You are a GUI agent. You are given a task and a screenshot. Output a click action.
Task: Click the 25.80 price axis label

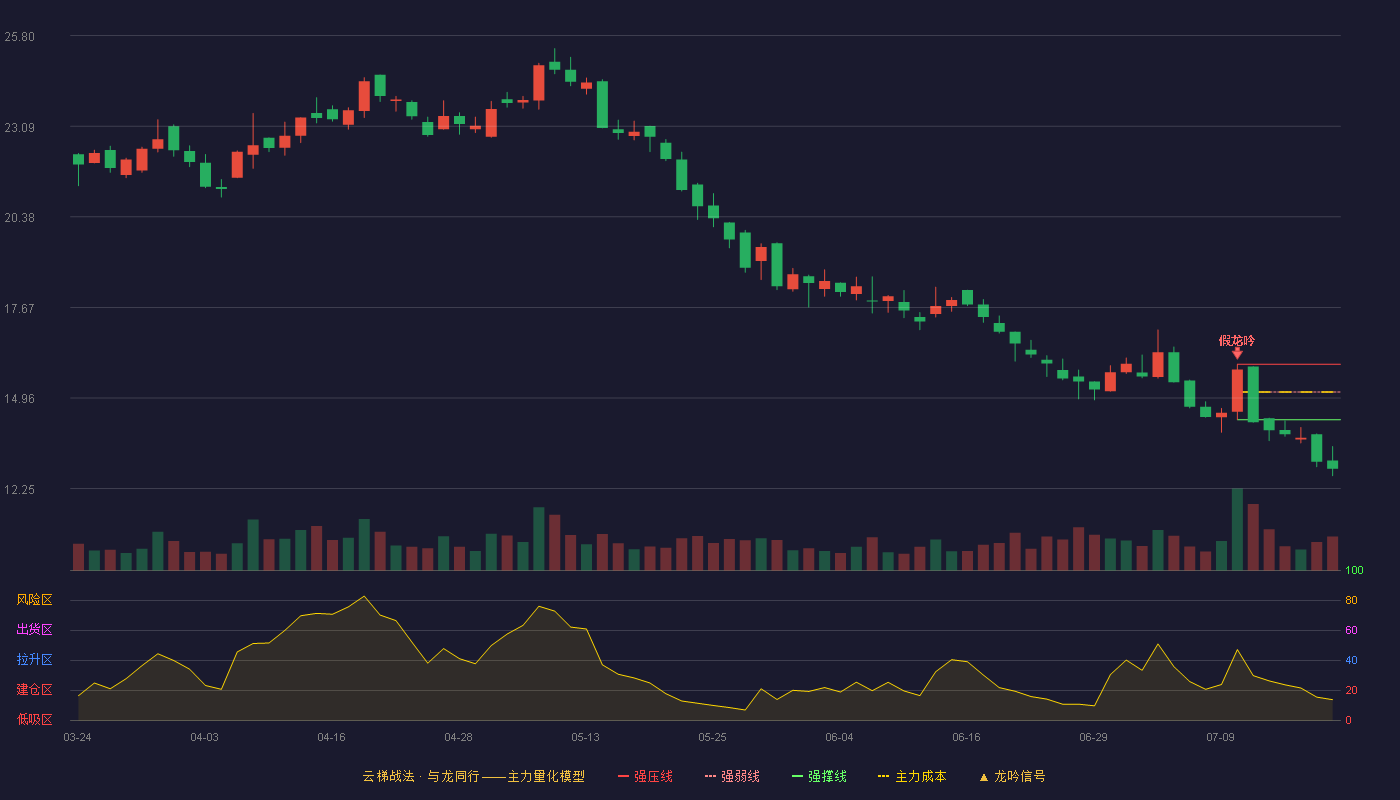pos(20,37)
